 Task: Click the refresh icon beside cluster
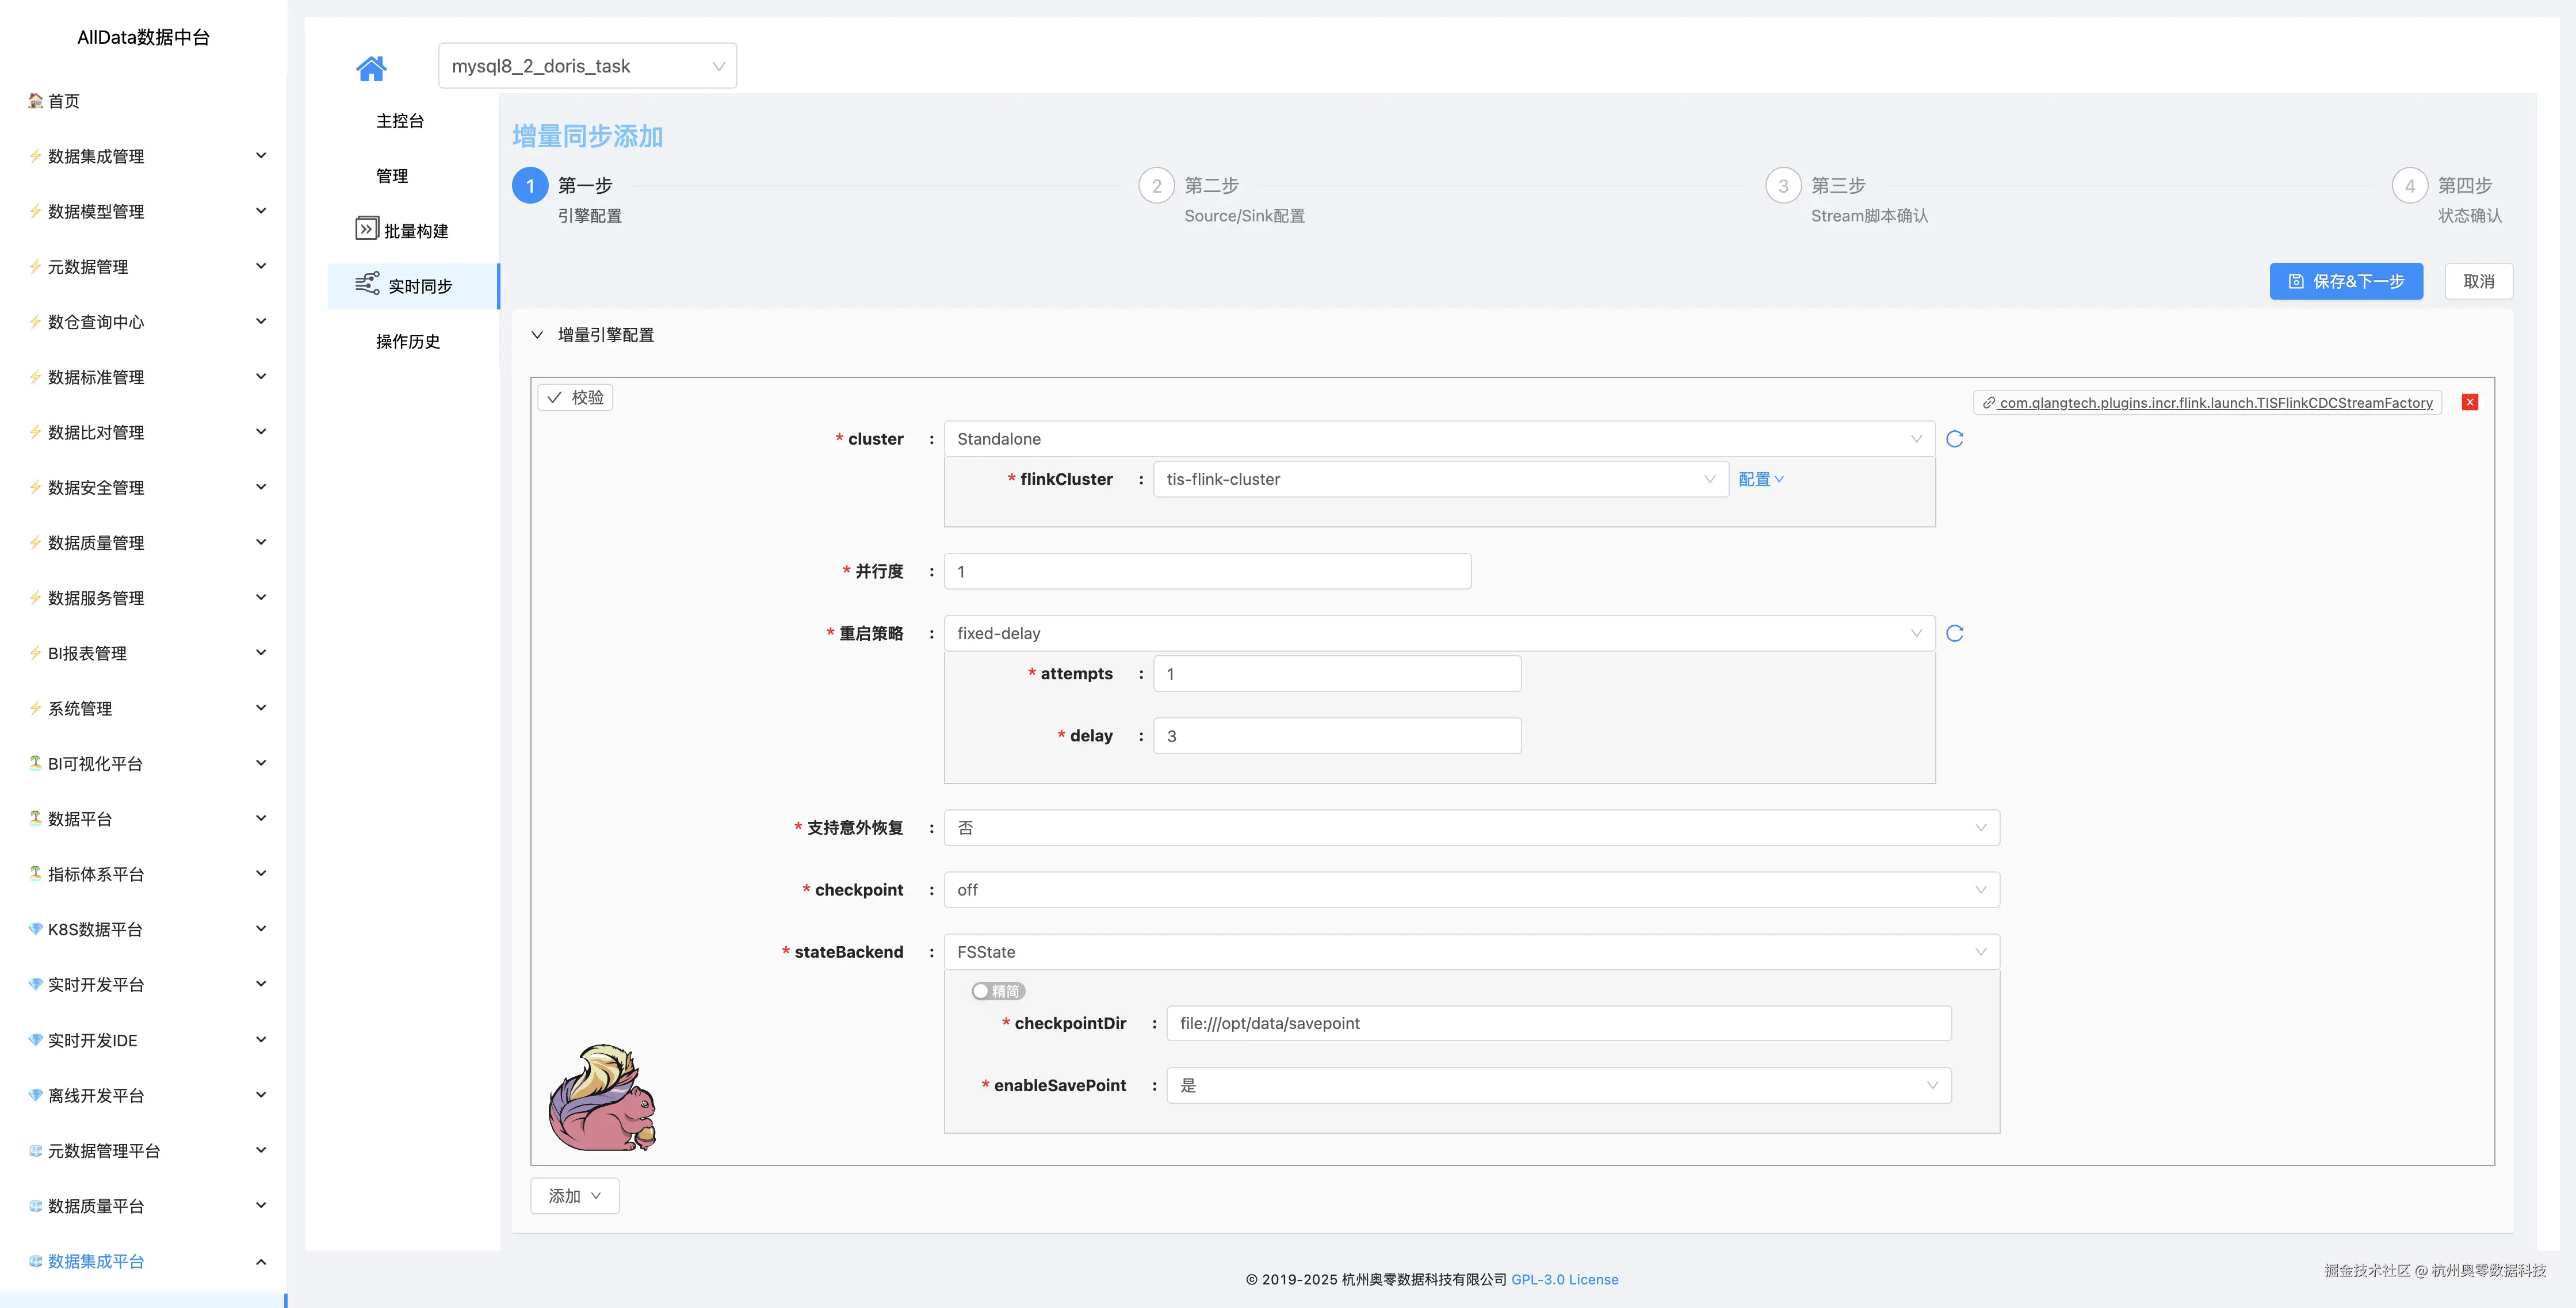tap(1955, 439)
